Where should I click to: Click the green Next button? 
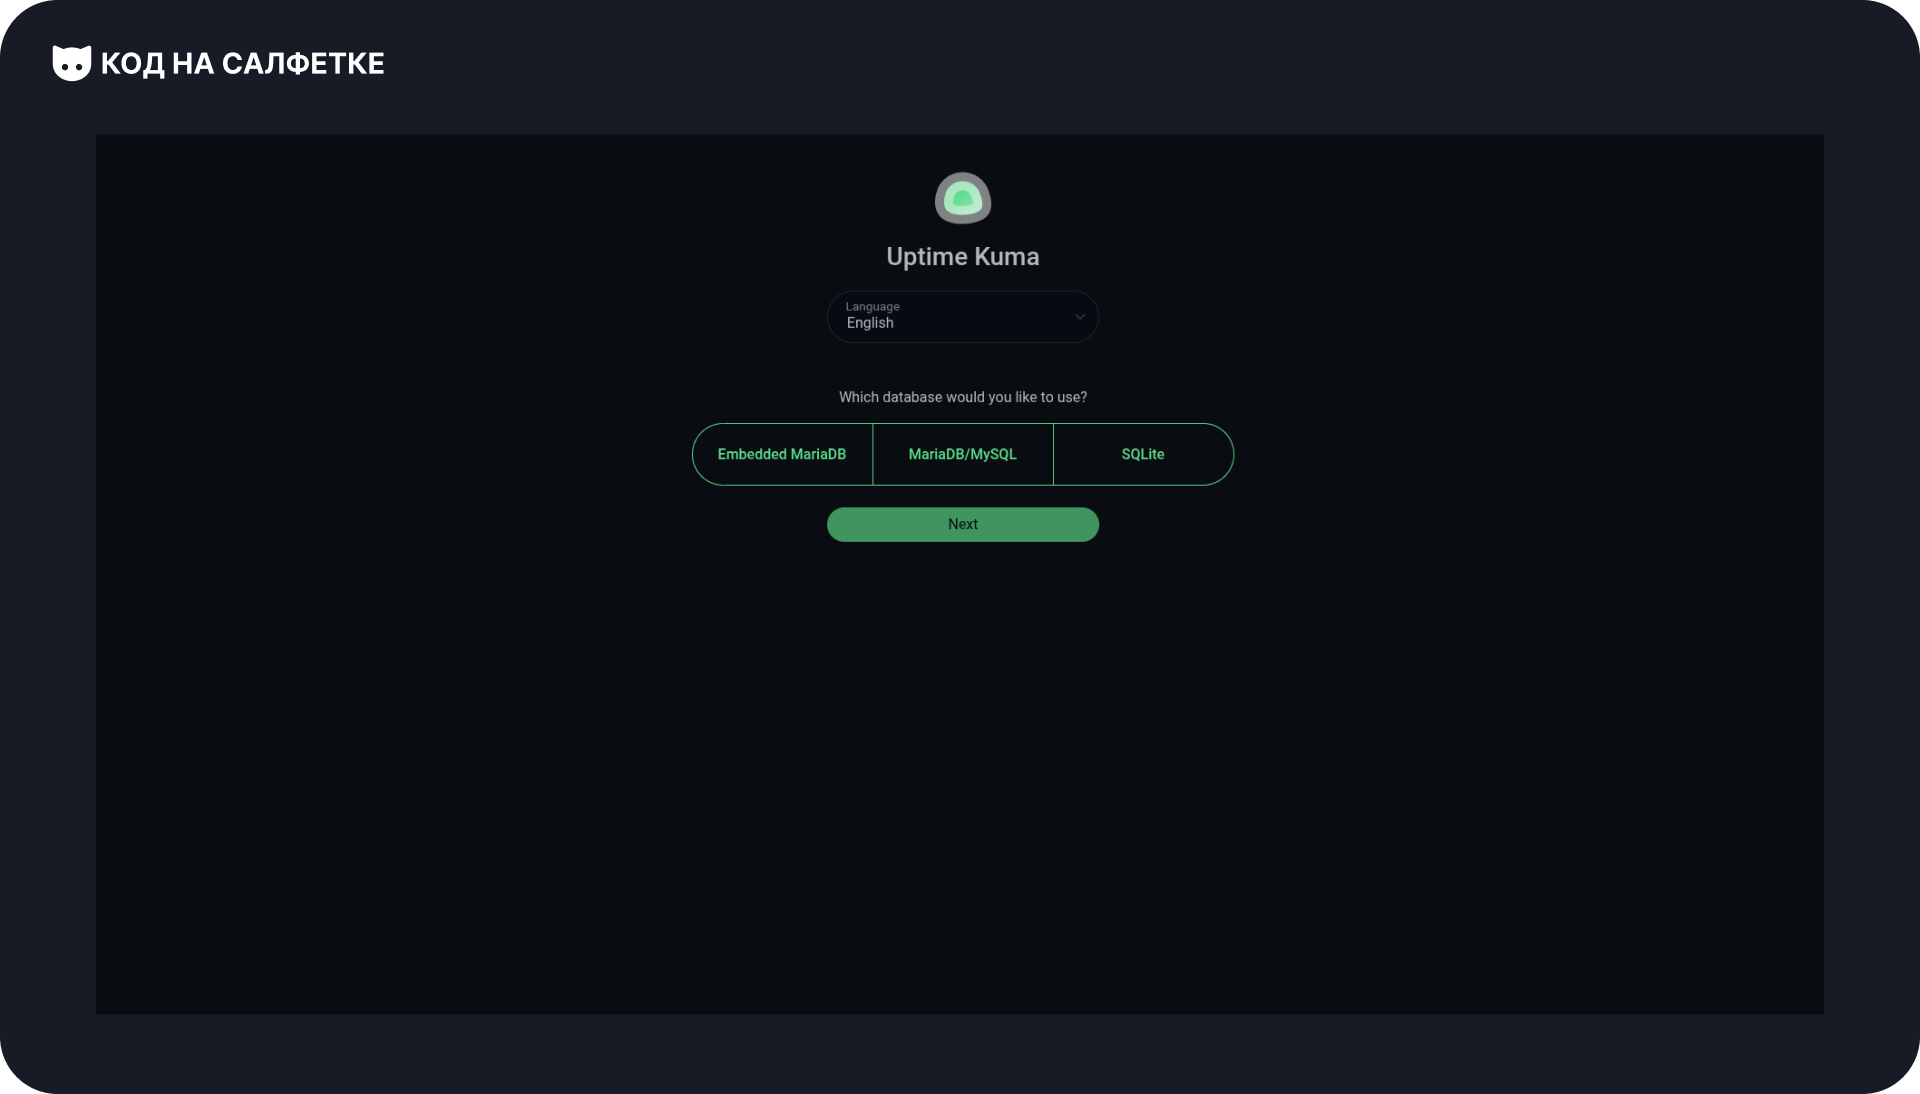click(962, 524)
